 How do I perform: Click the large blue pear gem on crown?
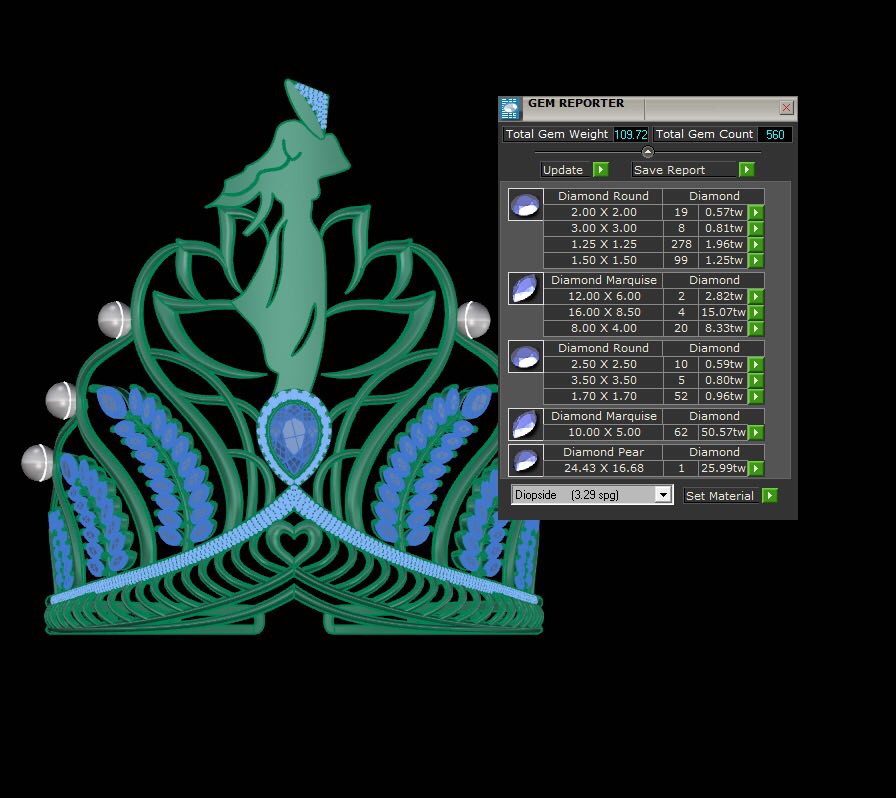(292, 438)
